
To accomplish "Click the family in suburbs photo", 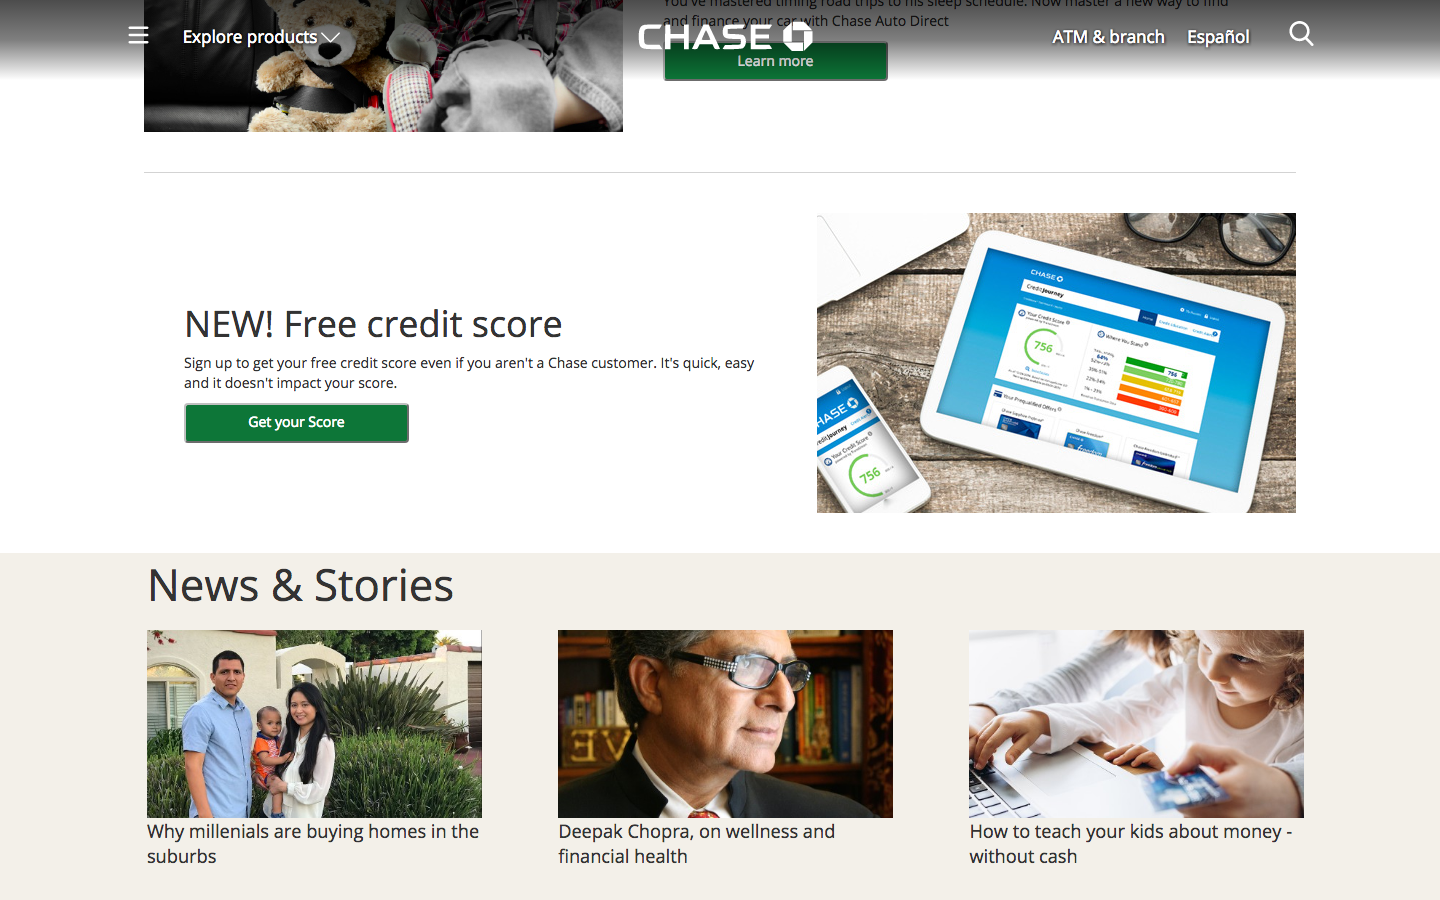I will point(314,724).
